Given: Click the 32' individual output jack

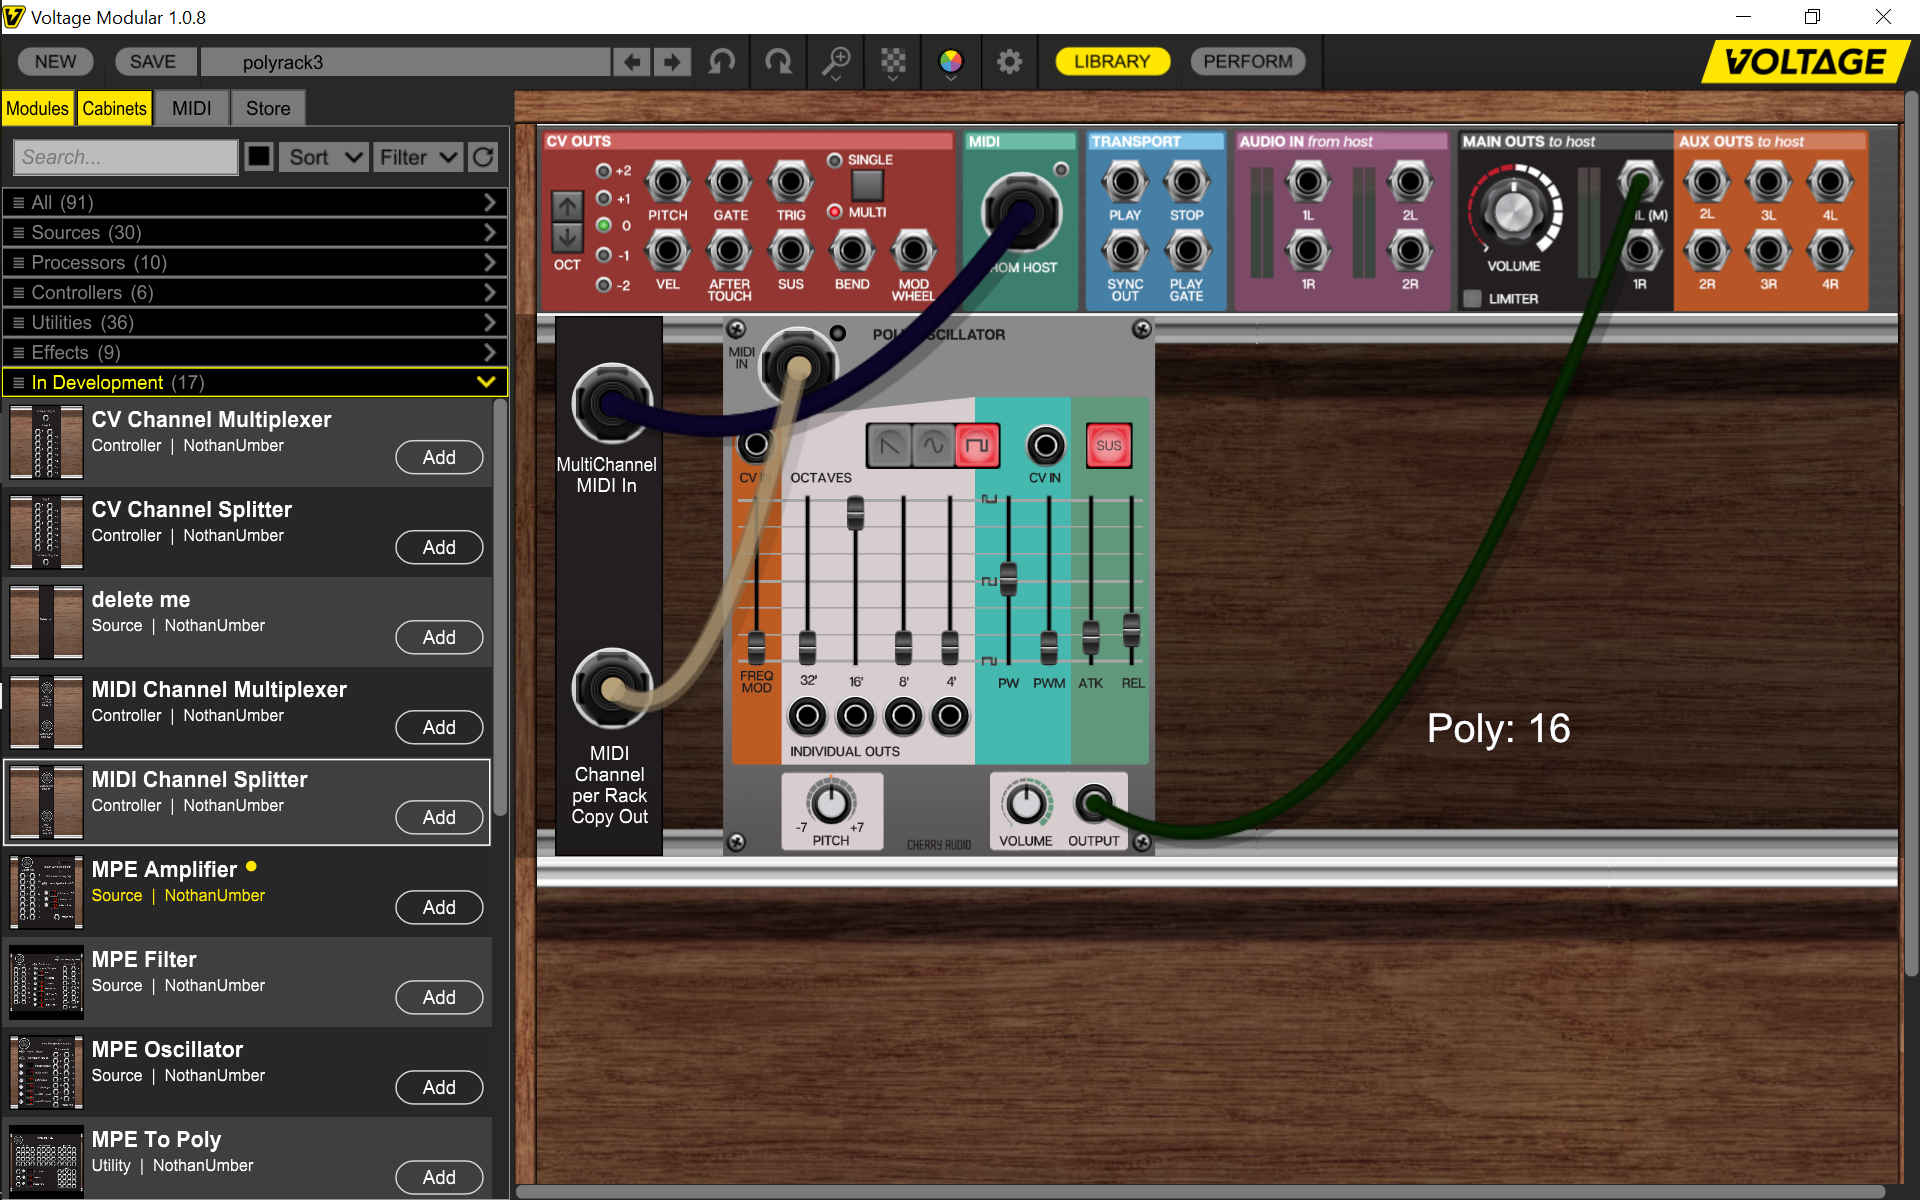Looking at the screenshot, I should point(807,716).
